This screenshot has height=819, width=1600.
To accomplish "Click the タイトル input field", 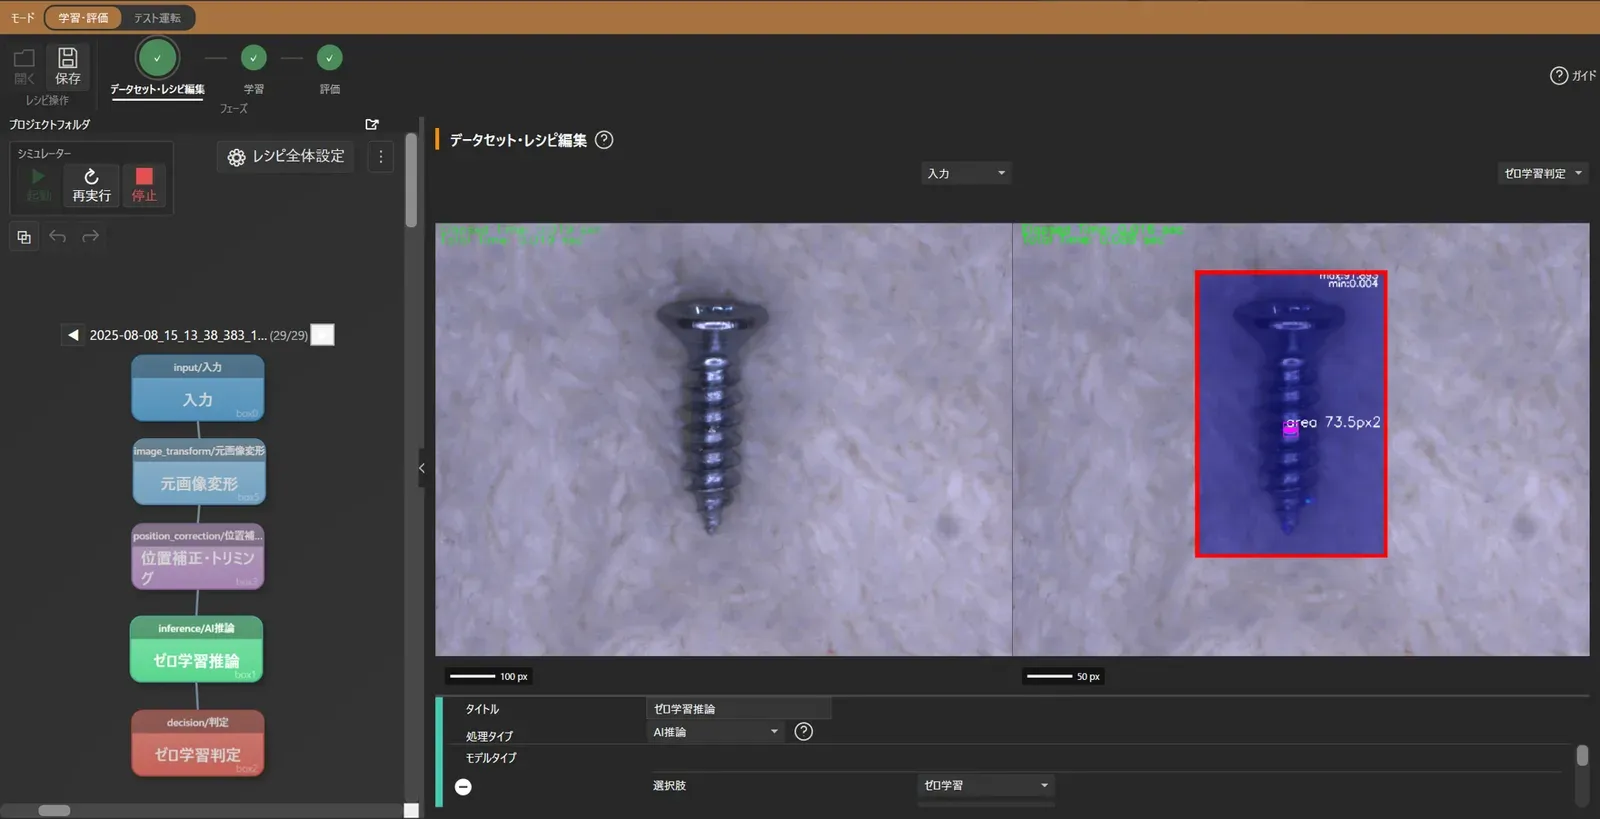I will click(x=740, y=709).
